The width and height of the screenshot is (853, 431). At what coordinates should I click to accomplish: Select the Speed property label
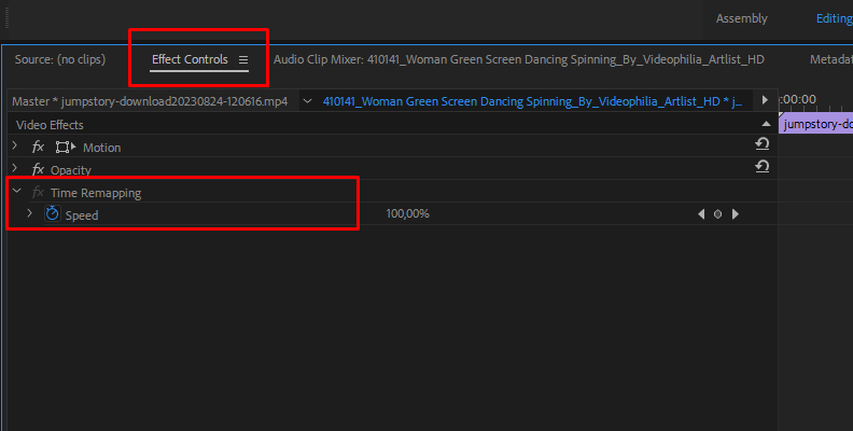coord(82,216)
